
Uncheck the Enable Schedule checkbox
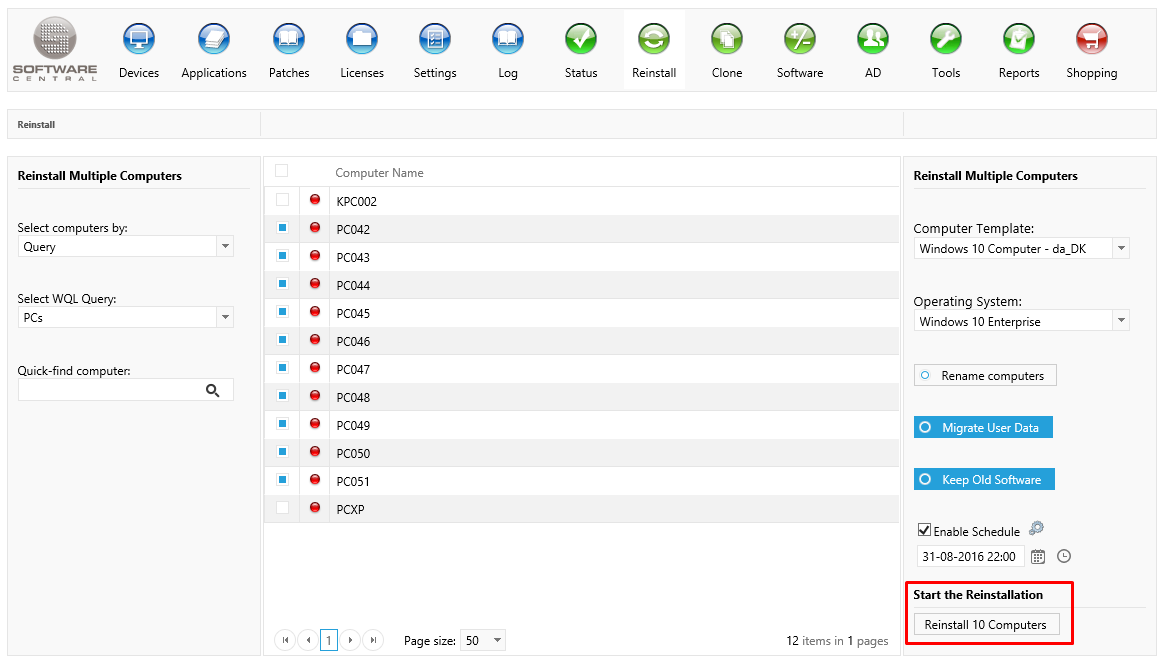pyautogui.click(x=924, y=531)
